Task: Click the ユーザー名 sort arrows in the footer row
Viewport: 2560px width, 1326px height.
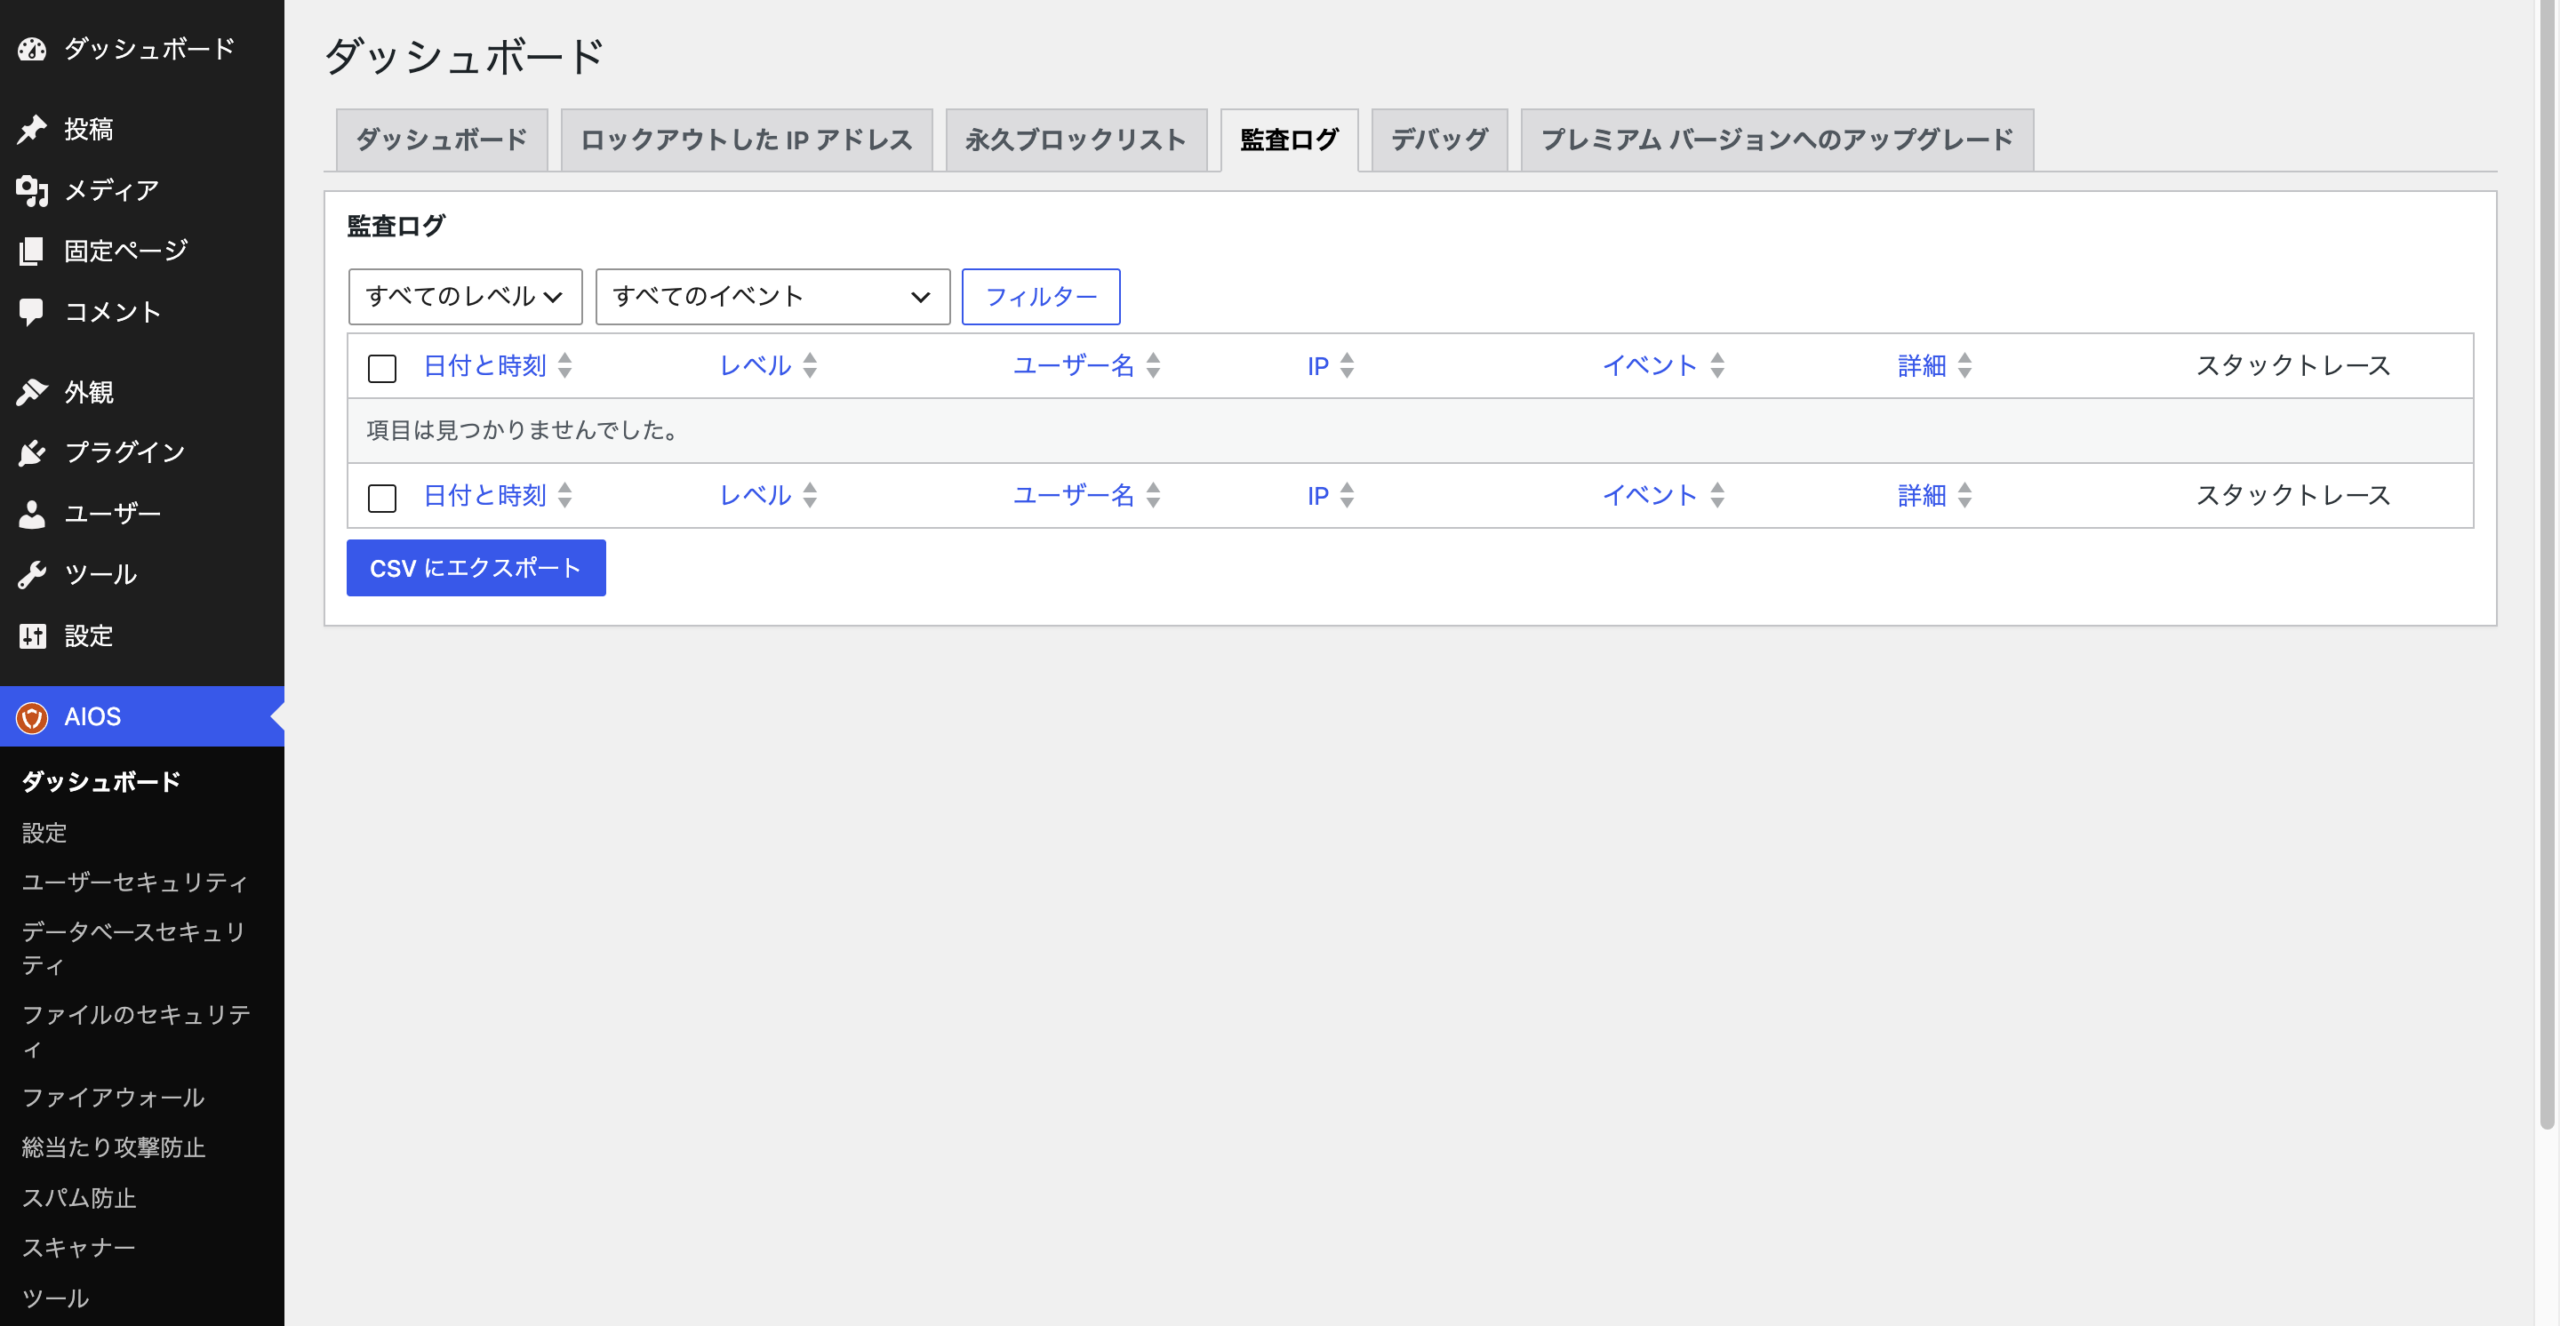Action: [x=1153, y=495]
